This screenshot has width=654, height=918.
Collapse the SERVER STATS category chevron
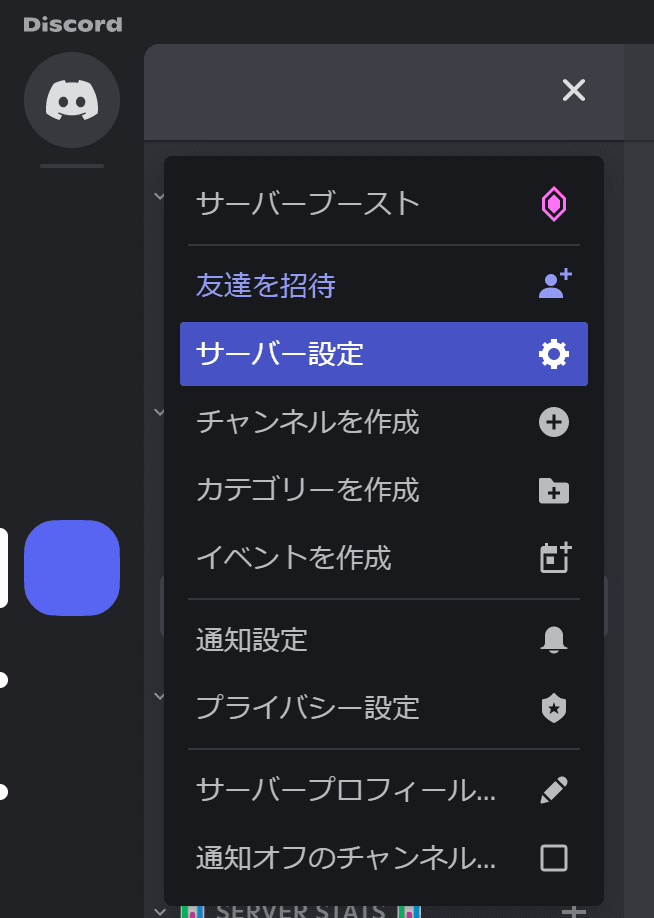pos(159,911)
